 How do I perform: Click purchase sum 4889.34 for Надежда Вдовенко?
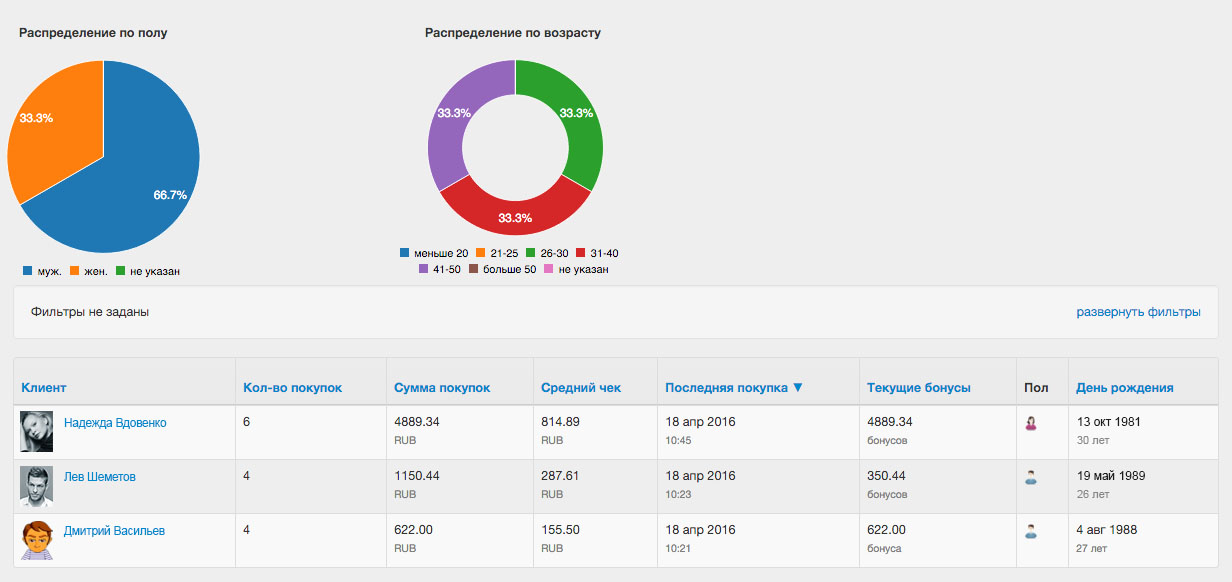(x=417, y=422)
